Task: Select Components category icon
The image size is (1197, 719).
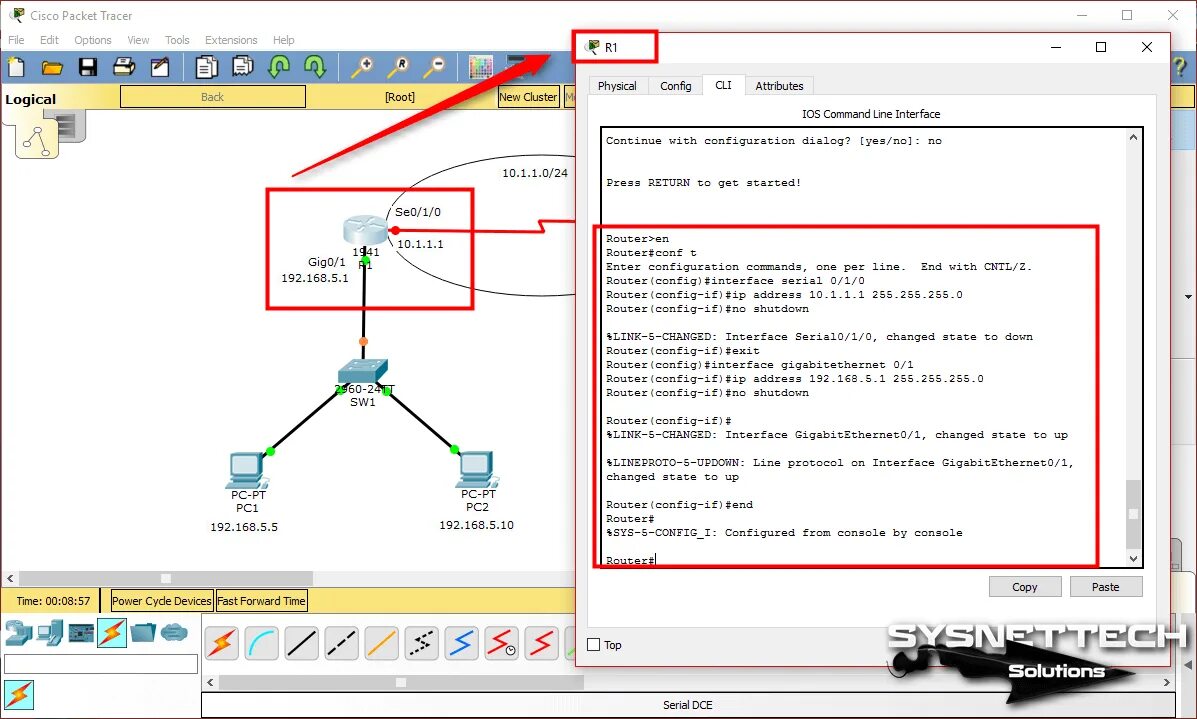Action: pyautogui.click(x=81, y=633)
